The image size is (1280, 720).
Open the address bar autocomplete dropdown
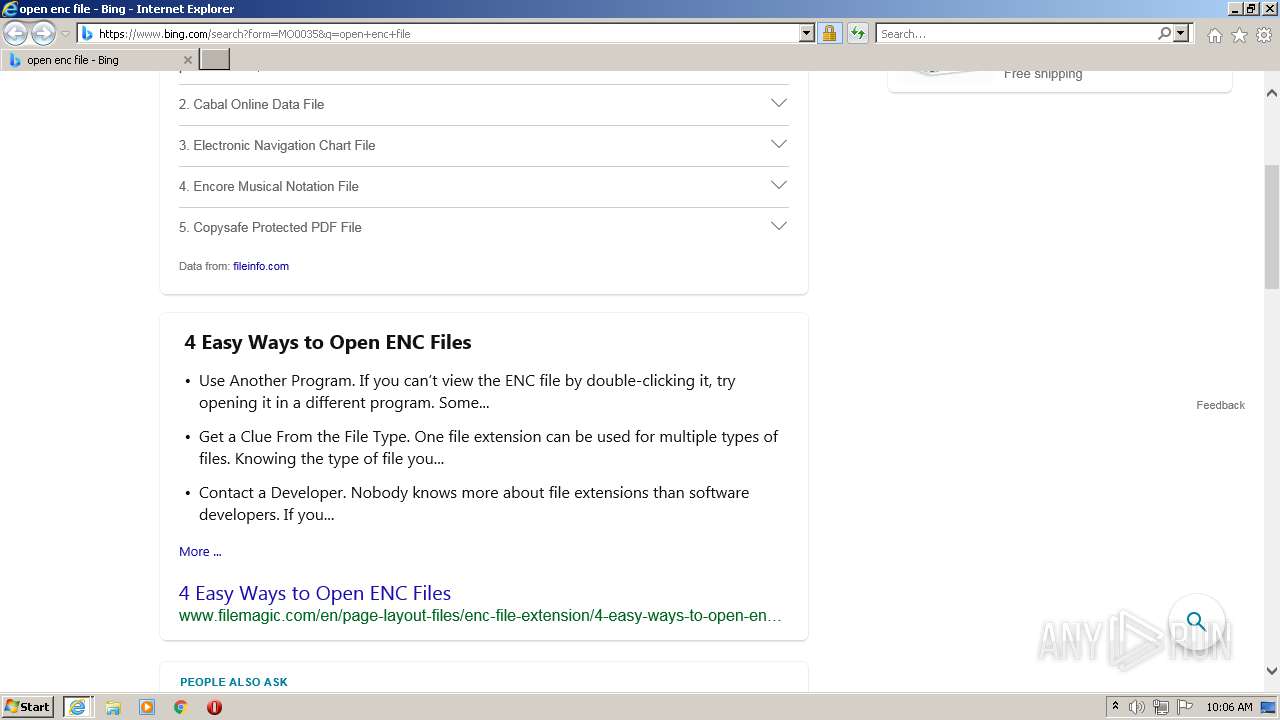(807, 34)
